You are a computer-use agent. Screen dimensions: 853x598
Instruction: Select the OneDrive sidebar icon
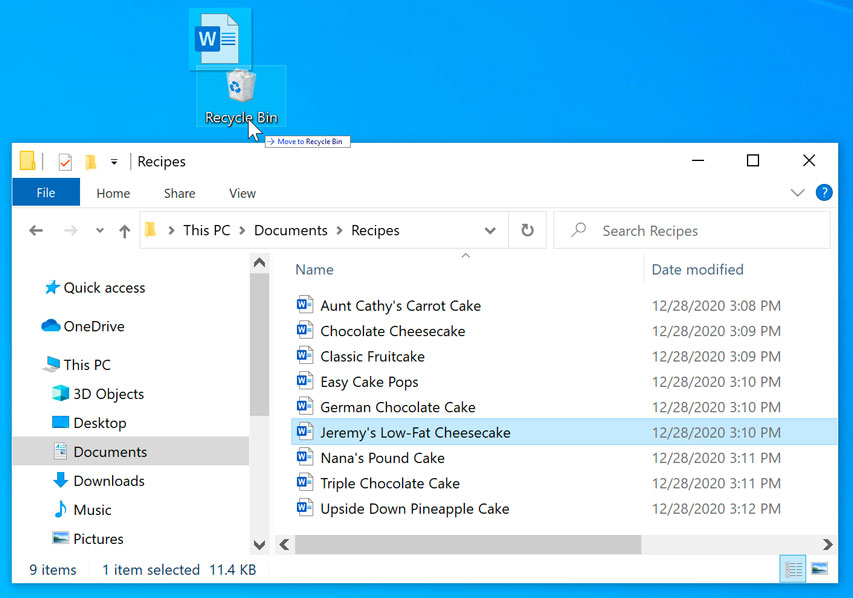54,326
